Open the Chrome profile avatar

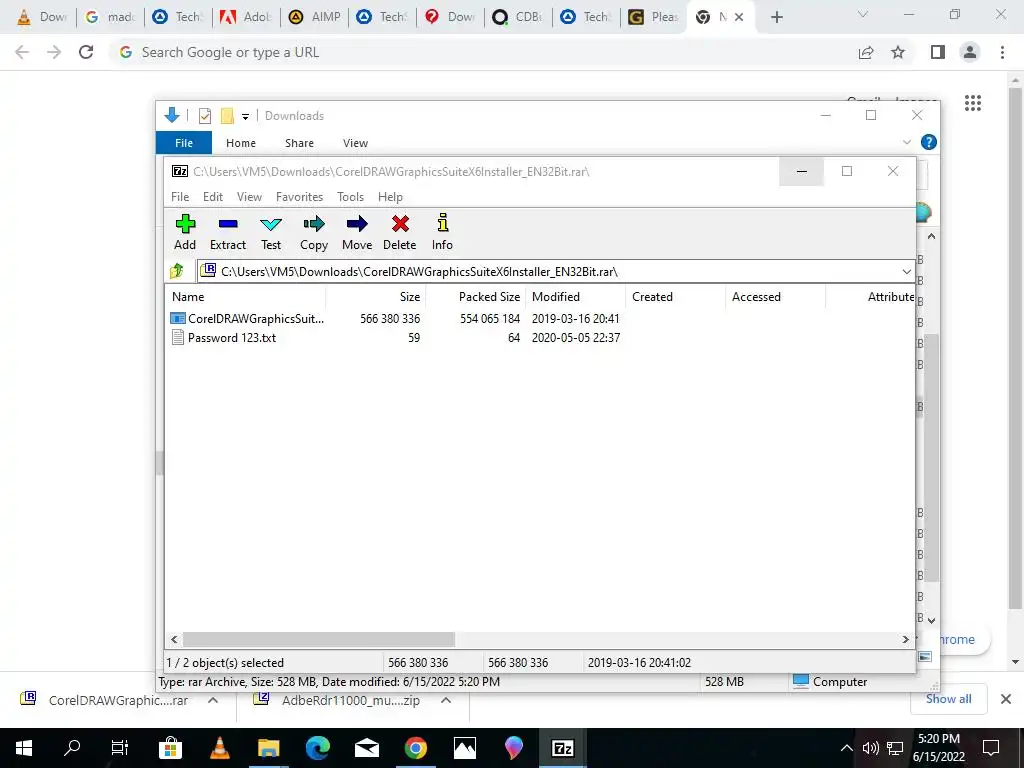coord(970,52)
